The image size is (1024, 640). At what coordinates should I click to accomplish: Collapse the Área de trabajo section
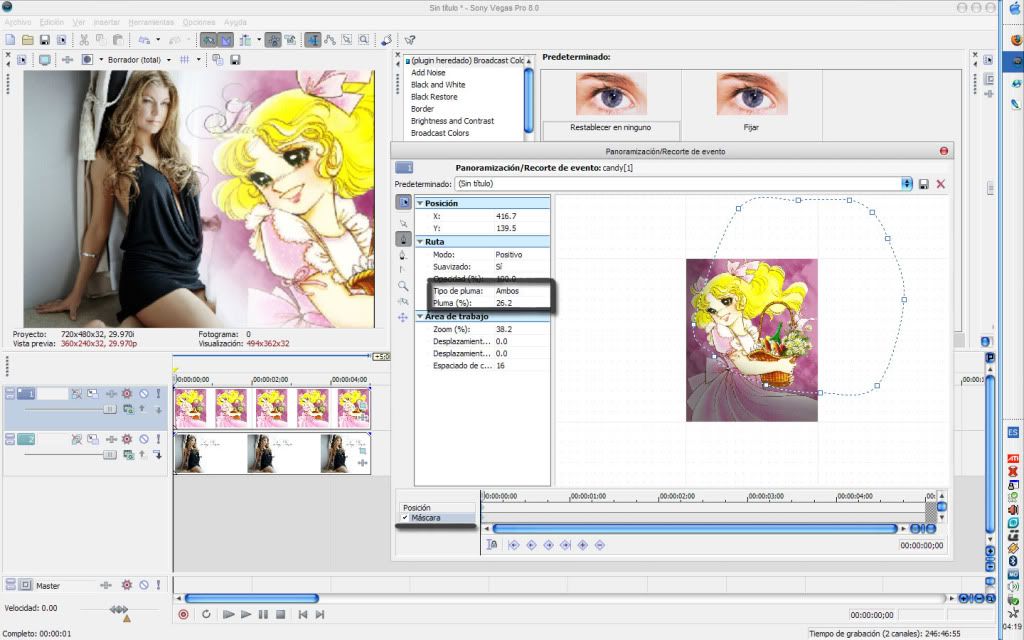coord(420,316)
